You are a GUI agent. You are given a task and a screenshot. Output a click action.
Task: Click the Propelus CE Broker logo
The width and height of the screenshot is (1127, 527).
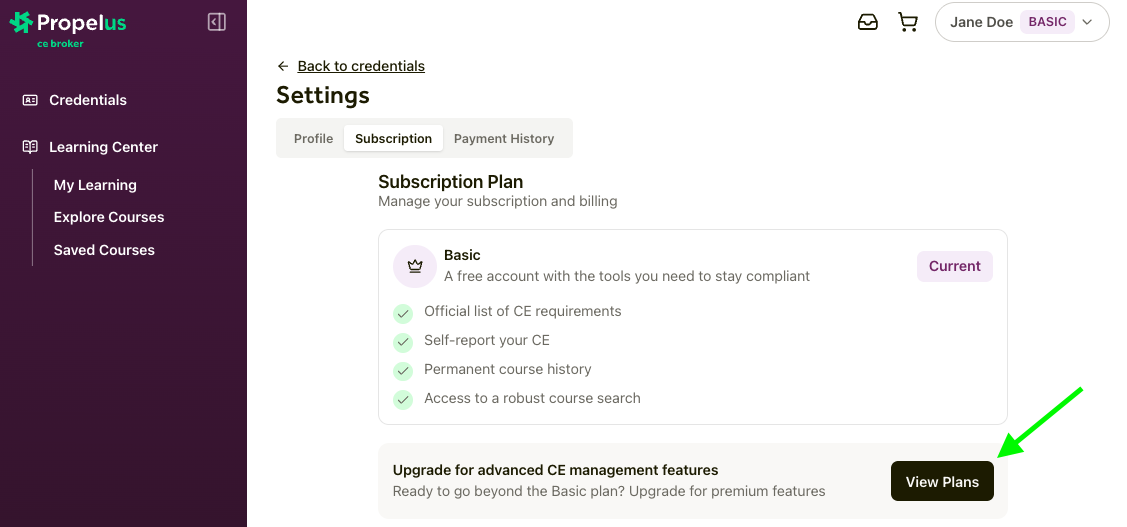68,28
